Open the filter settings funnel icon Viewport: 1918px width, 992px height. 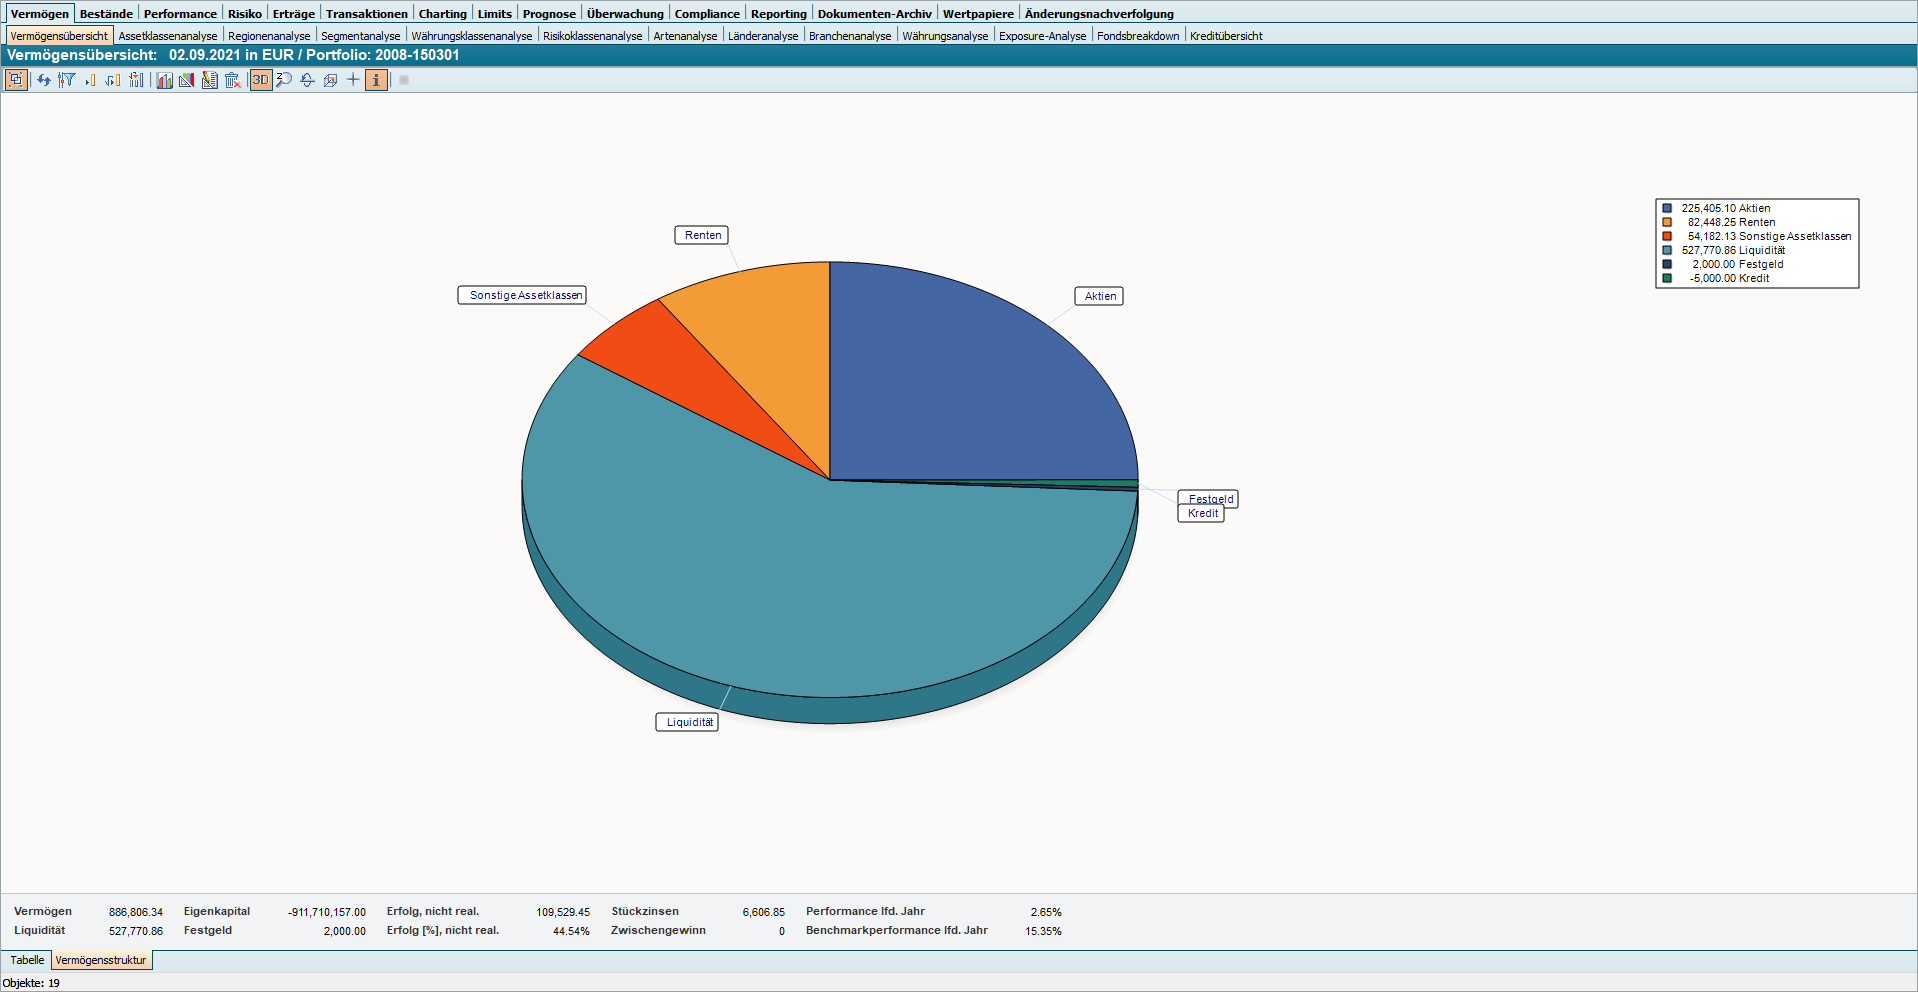coord(67,80)
